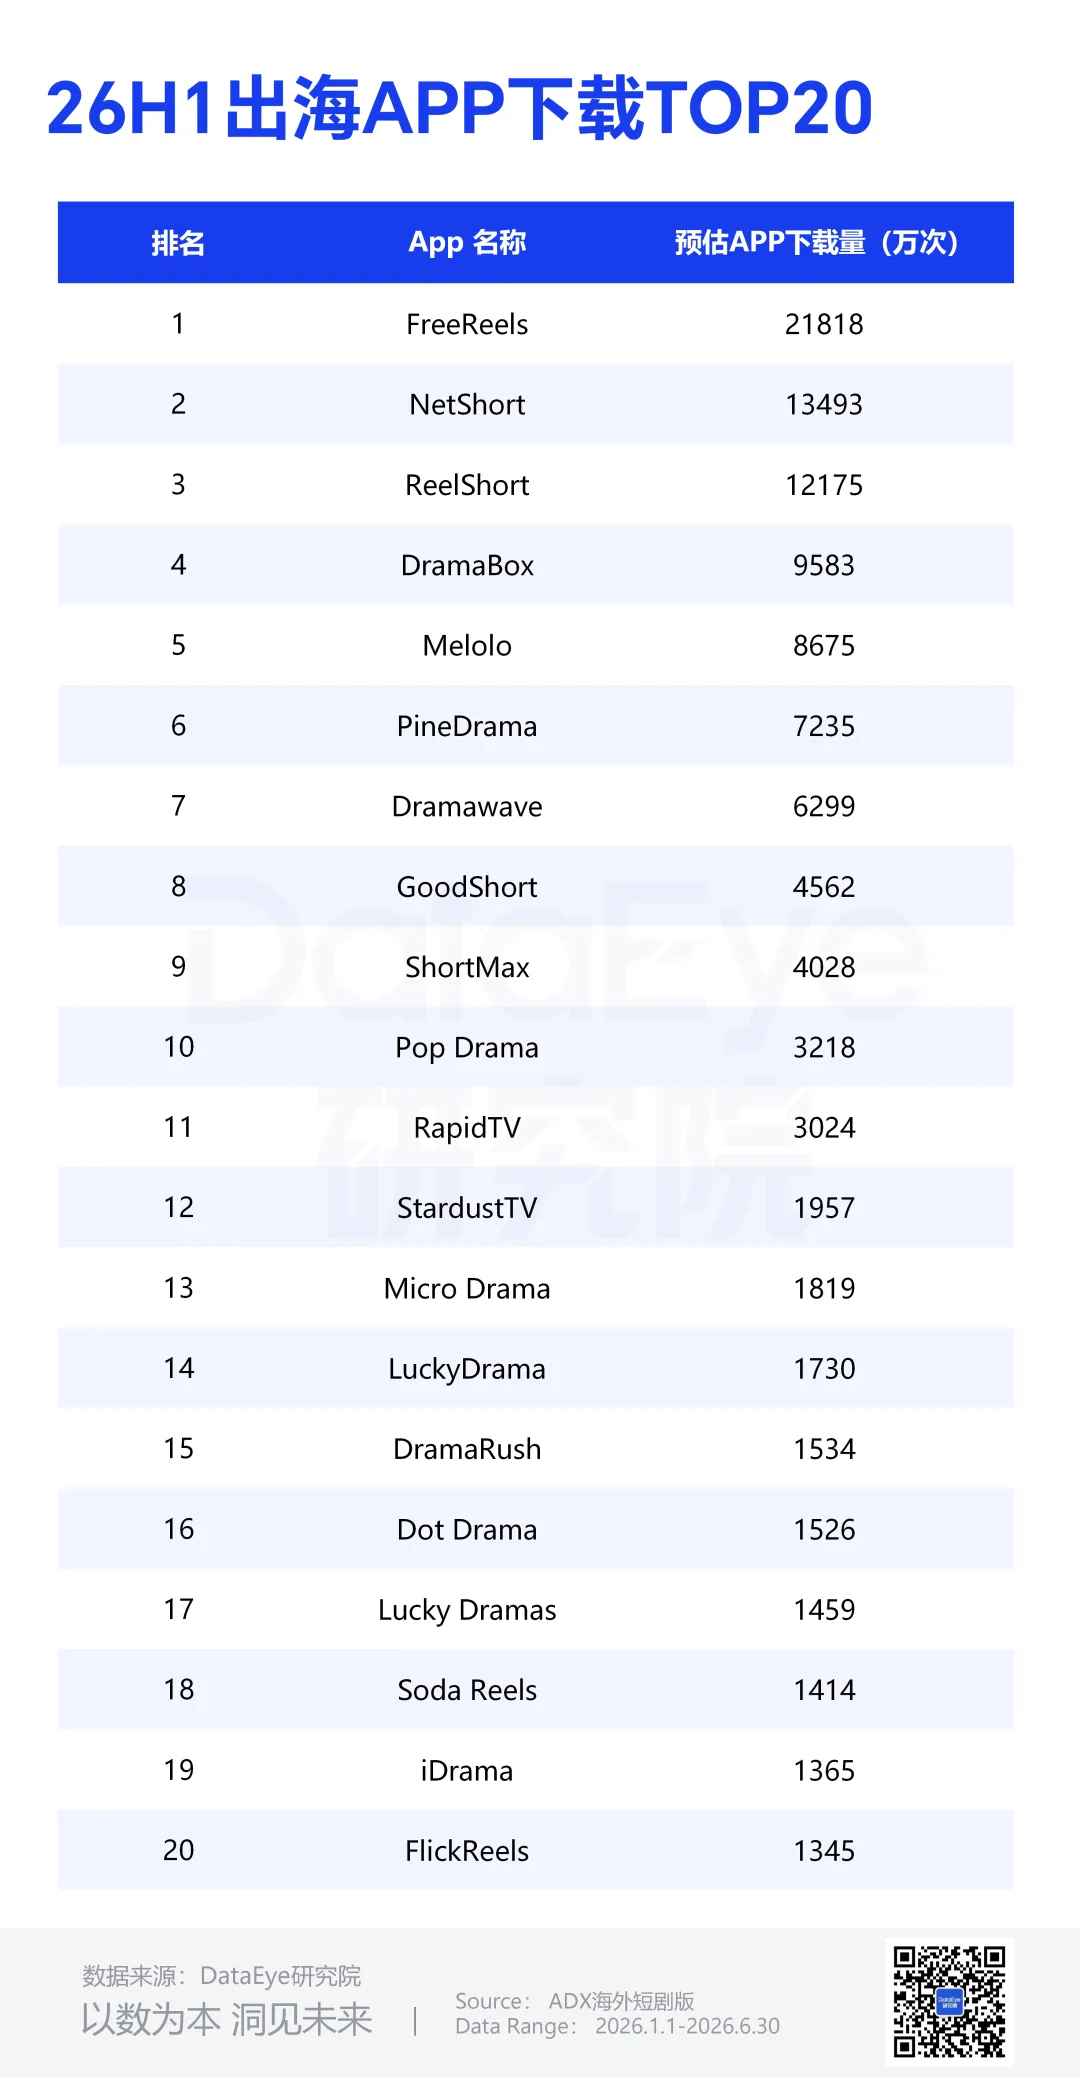Image resolution: width=1080 pixels, height=2077 pixels.
Task: Click PineDrama in the list
Action: coord(467,726)
